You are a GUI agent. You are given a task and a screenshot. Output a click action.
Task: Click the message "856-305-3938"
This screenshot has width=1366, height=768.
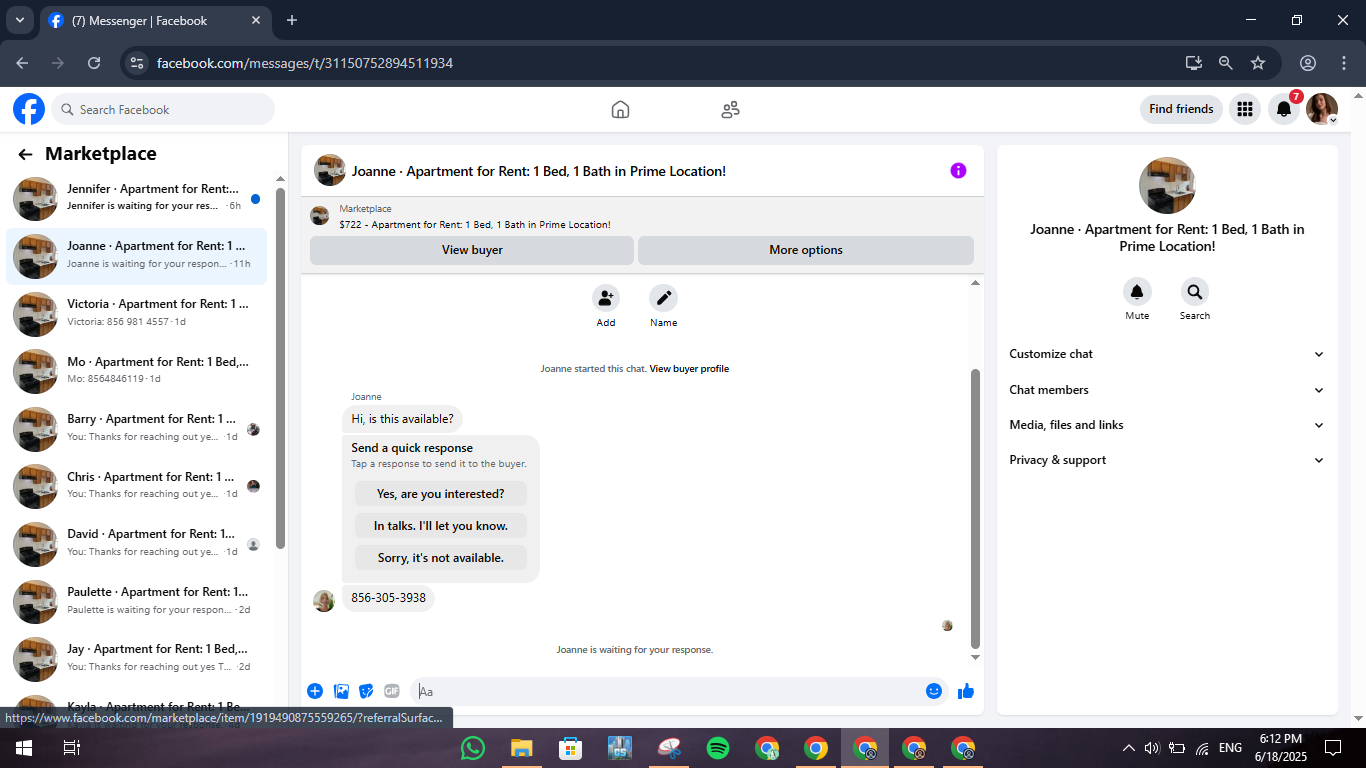(388, 598)
